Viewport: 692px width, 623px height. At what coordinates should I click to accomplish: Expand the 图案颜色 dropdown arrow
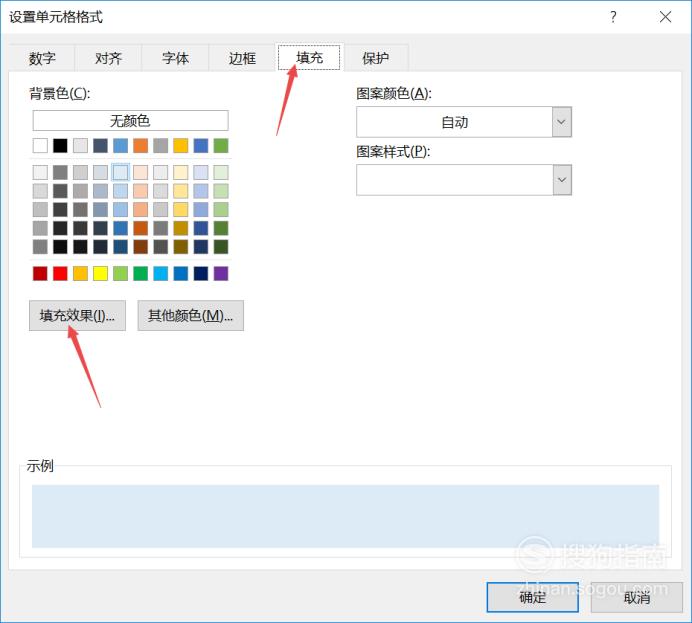[x=562, y=122]
